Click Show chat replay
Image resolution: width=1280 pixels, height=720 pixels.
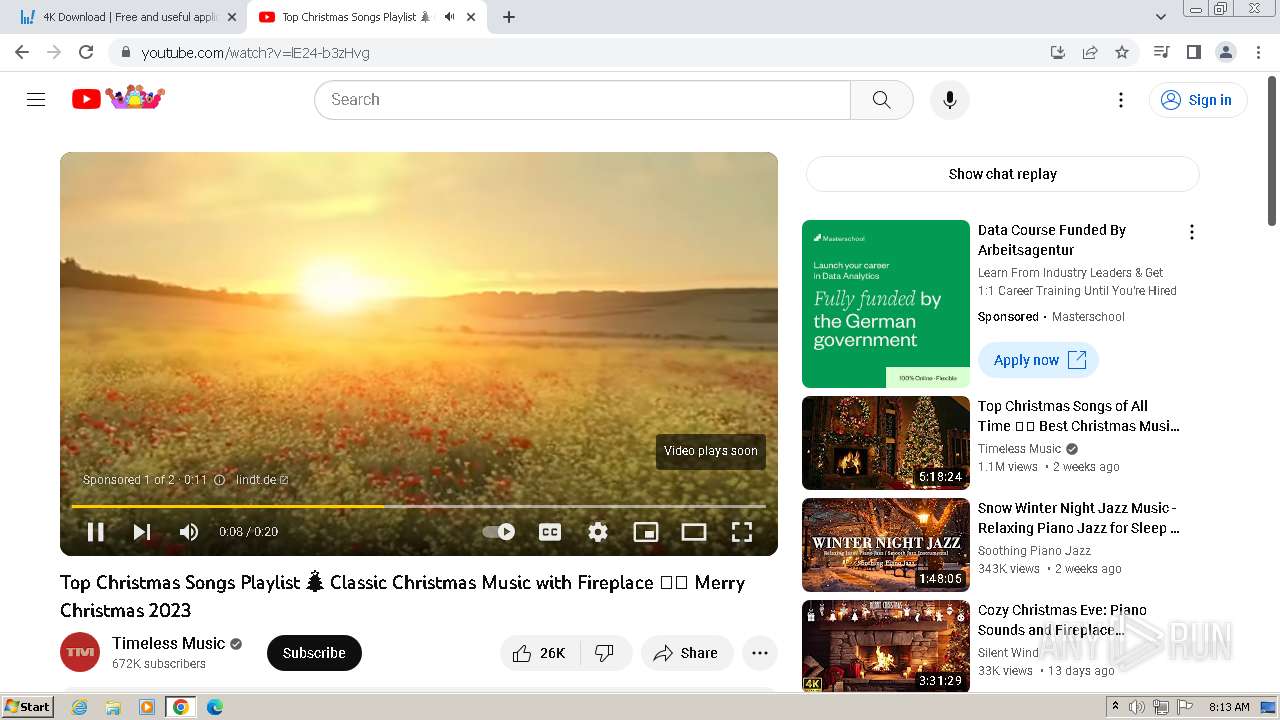[x=1002, y=174]
